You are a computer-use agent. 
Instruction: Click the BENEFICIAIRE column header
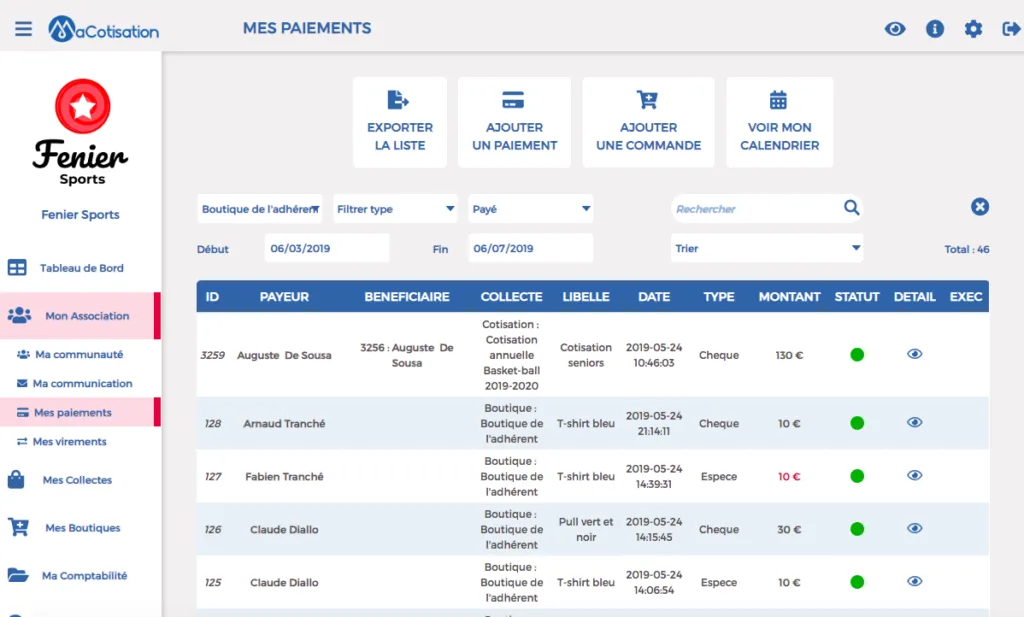[407, 296]
